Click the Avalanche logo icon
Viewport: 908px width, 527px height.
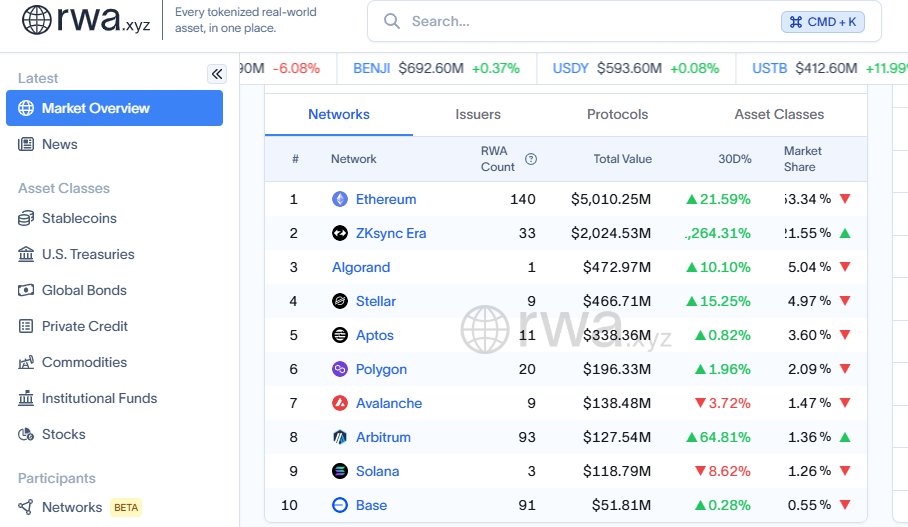pos(340,403)
